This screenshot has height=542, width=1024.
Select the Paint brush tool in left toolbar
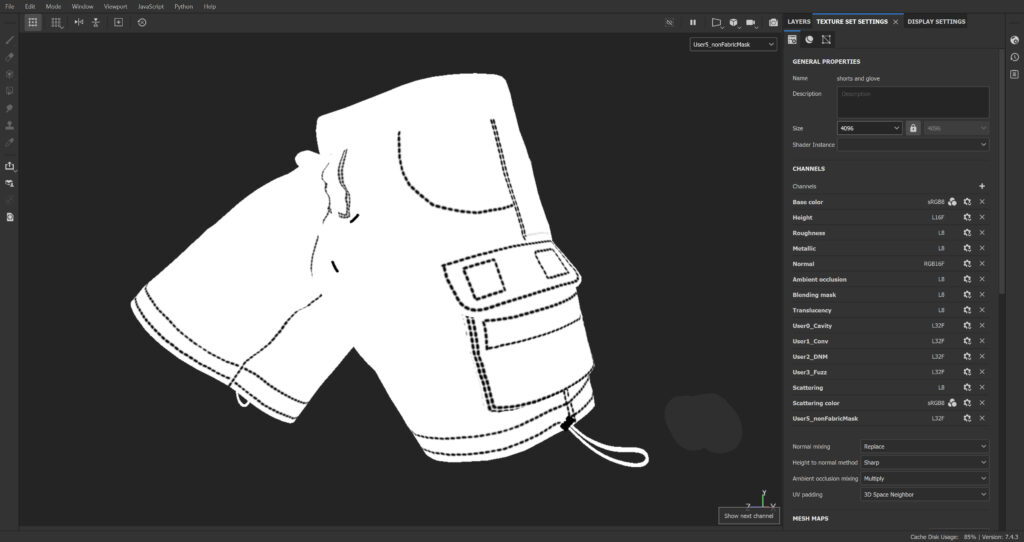pos(10,40)
